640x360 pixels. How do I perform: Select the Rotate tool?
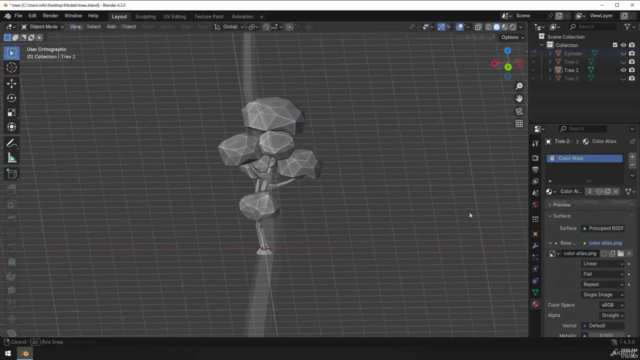[11, 98]
